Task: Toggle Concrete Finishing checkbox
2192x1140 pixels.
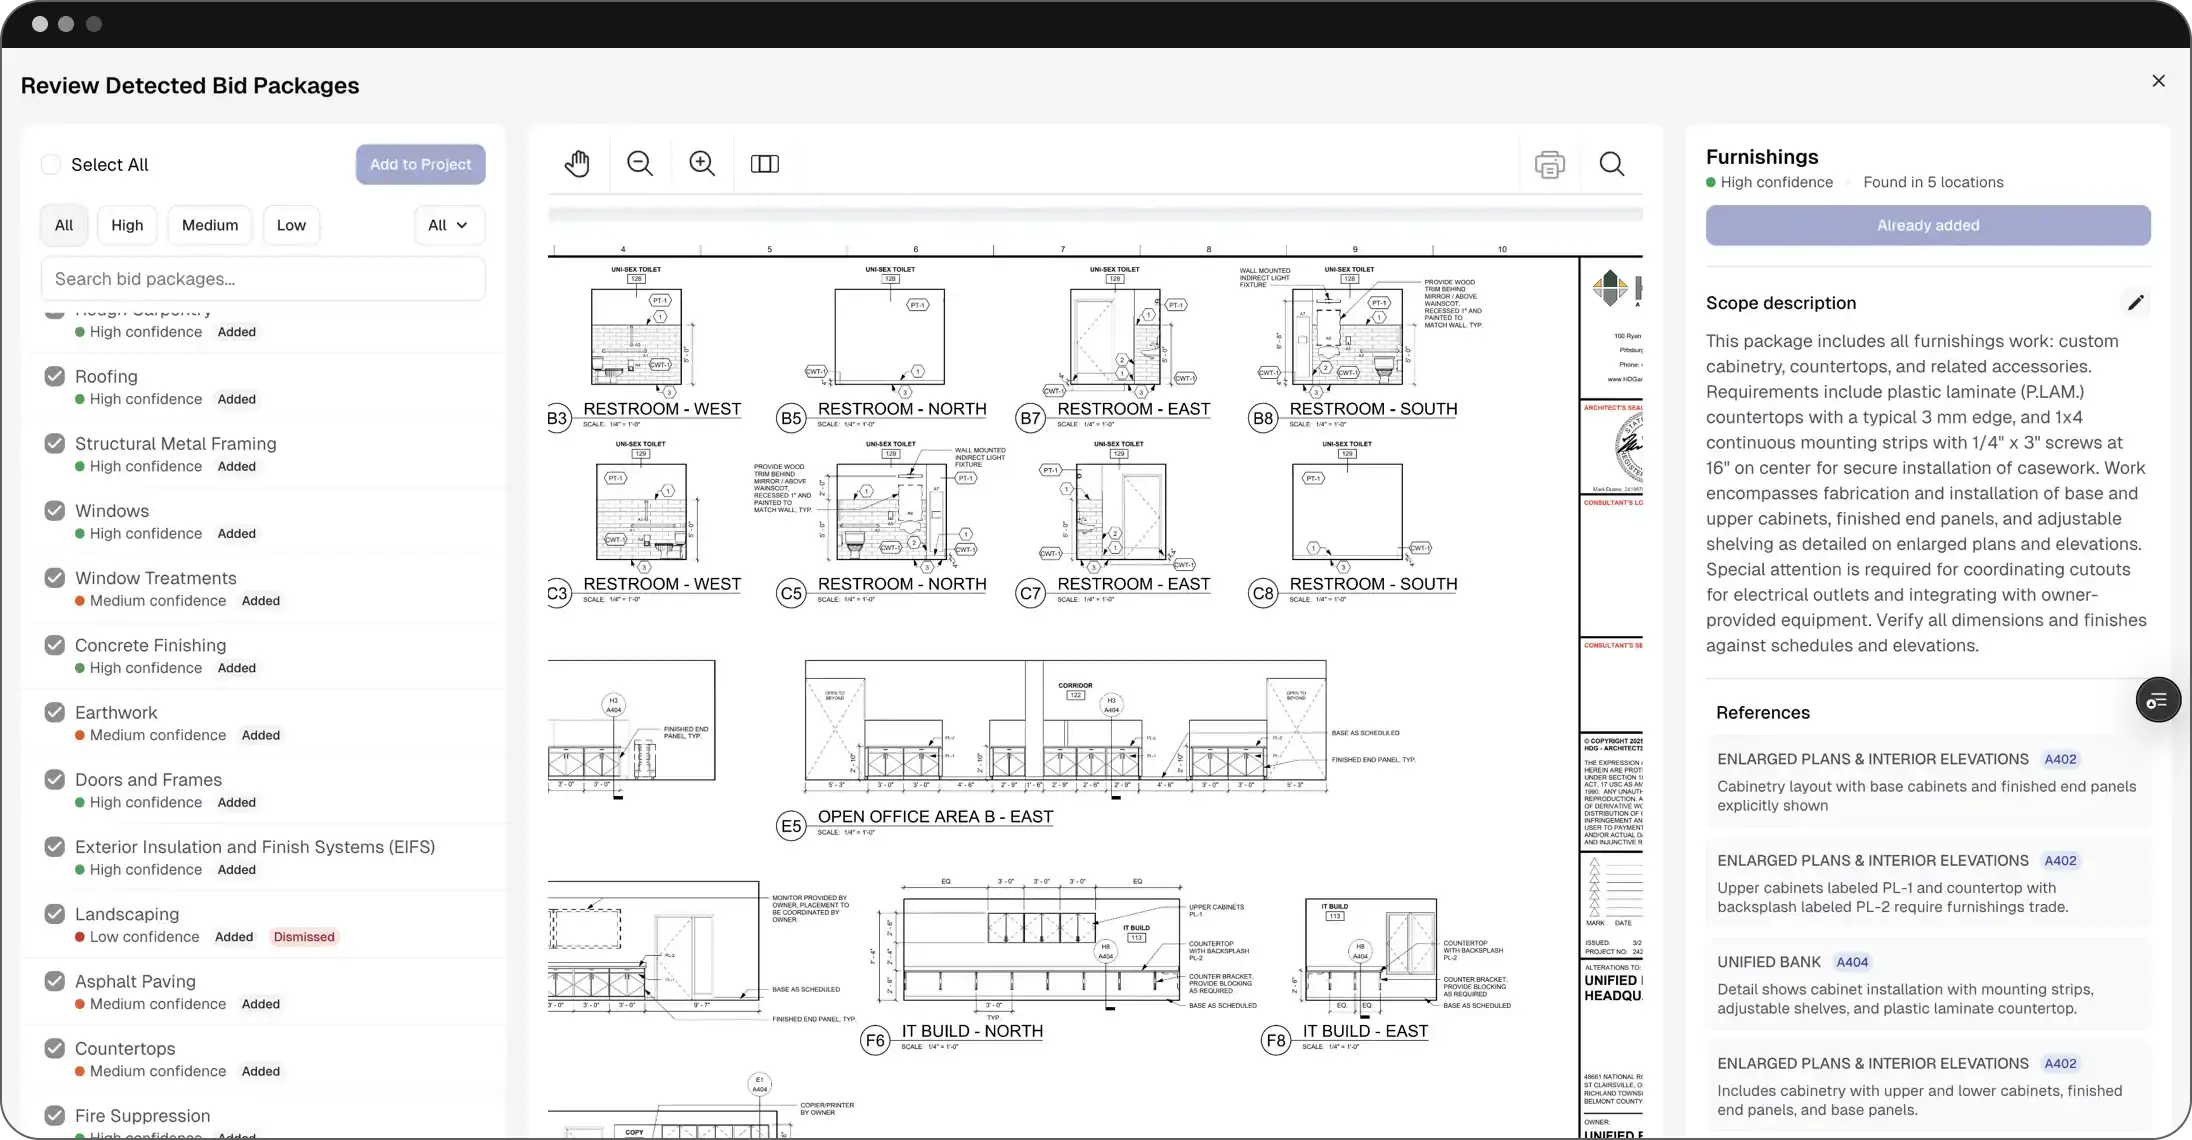Action: pos(55,645)
